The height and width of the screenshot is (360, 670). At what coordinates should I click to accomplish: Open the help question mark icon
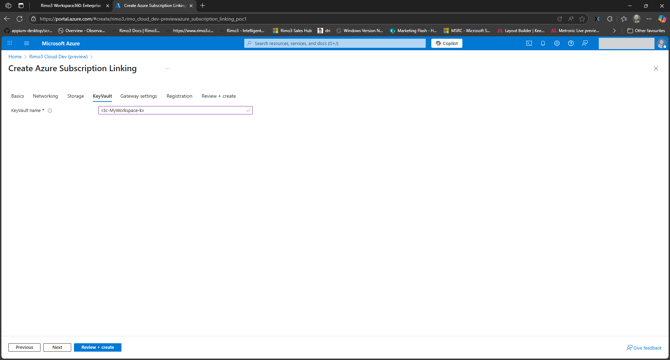571,43
